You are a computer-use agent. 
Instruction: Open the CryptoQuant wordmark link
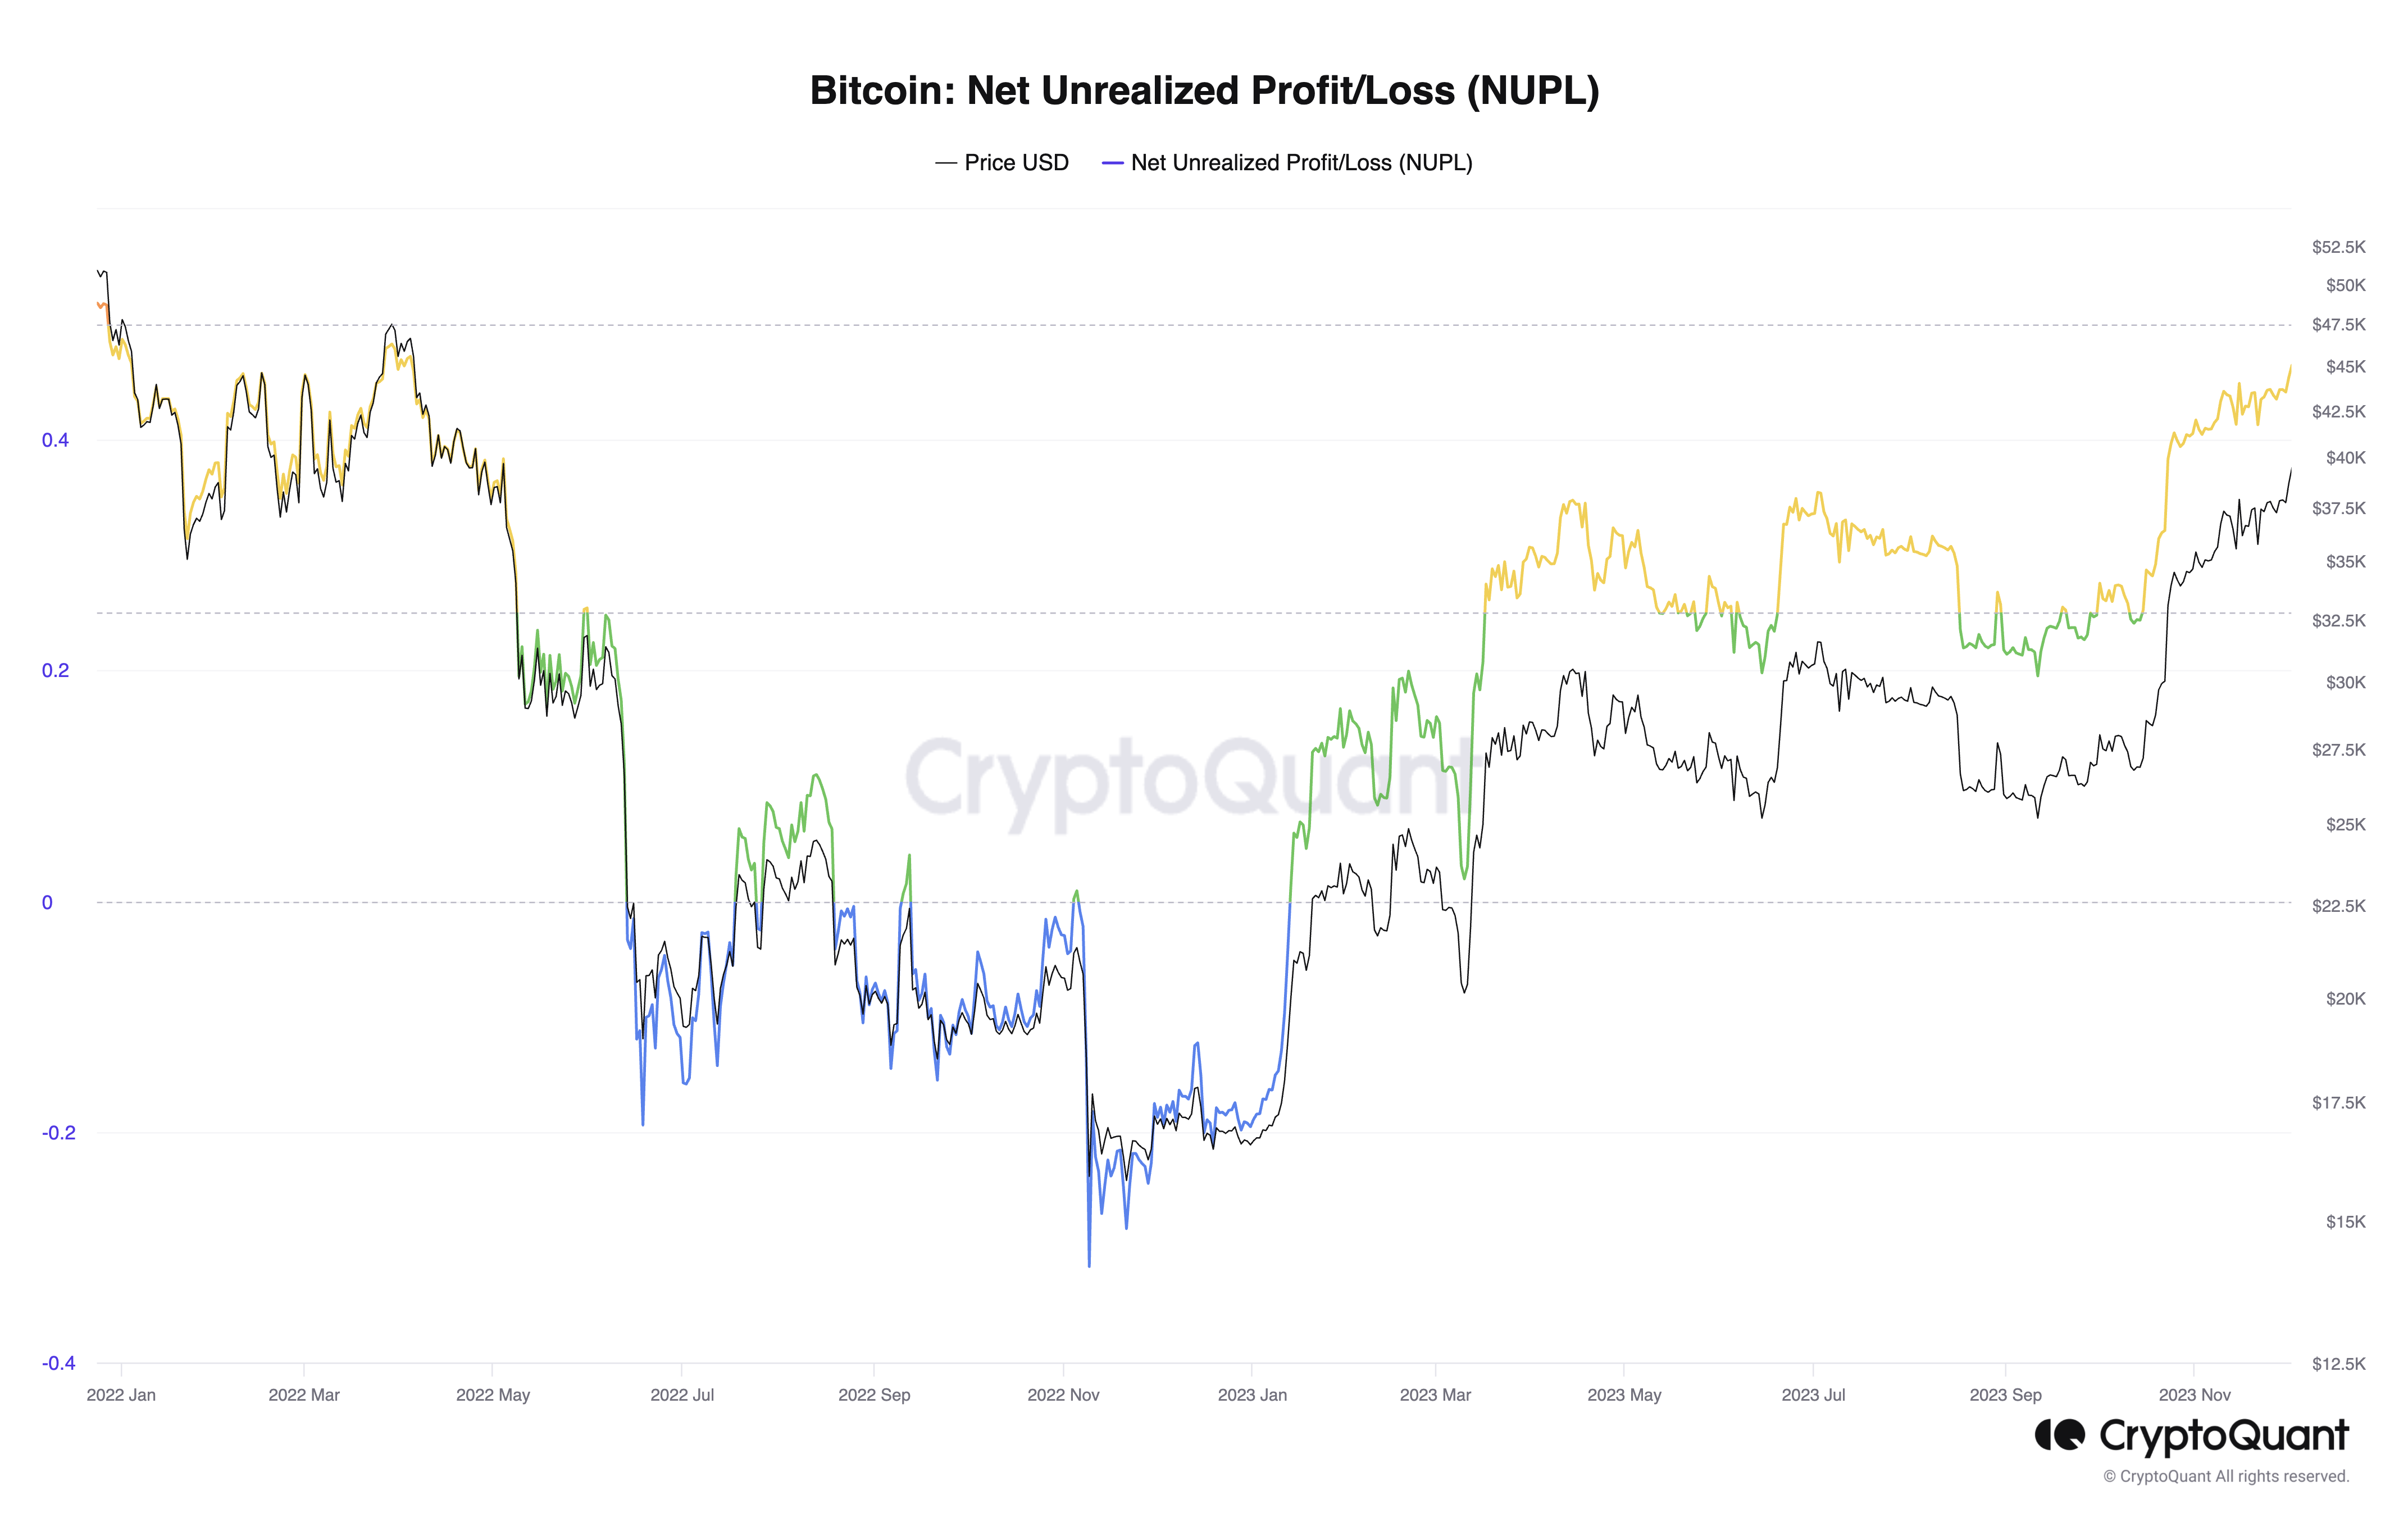pyautogui.click(x=2224, y=1436)
